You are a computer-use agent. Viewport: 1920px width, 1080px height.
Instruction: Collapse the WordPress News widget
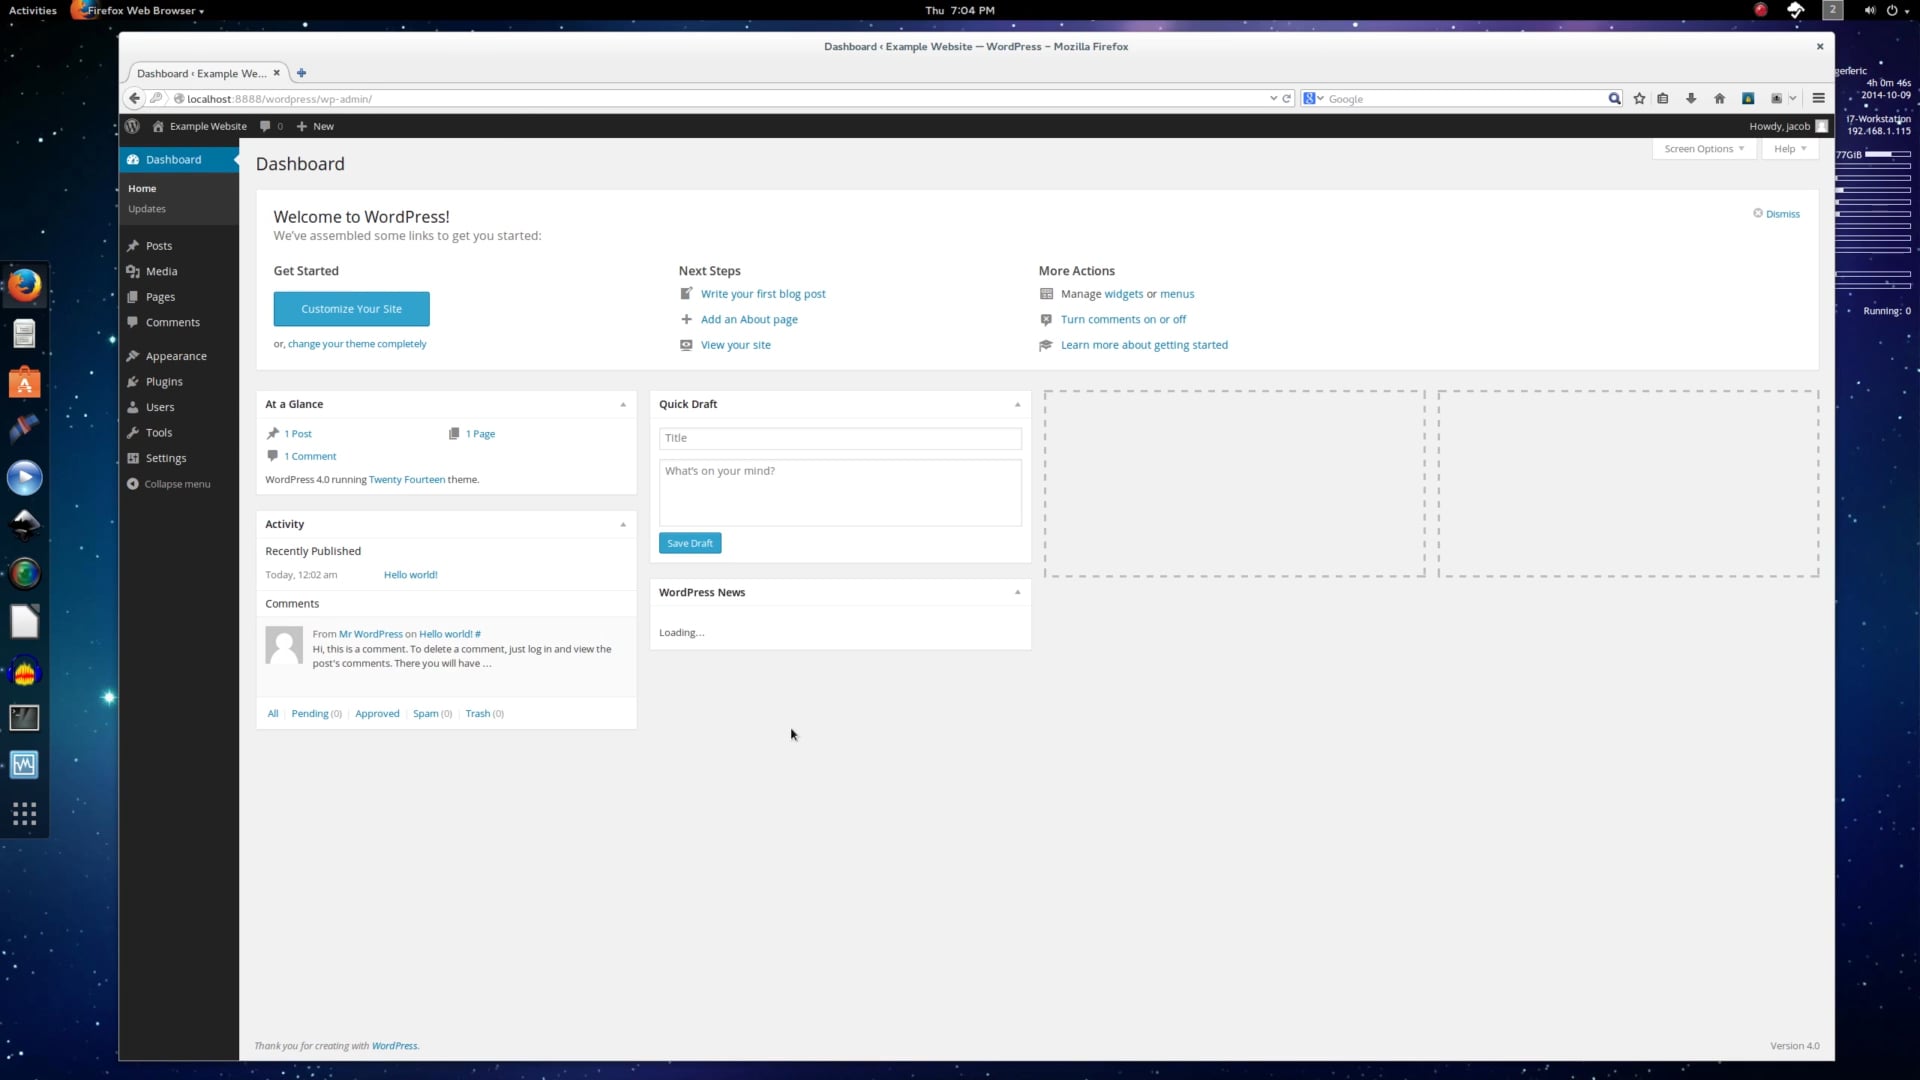(1017, 593)
